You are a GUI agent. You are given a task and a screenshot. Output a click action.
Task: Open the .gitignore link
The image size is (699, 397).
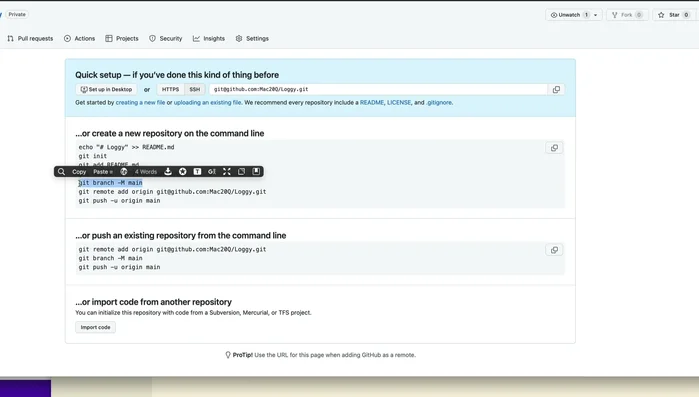click(439, 102)
